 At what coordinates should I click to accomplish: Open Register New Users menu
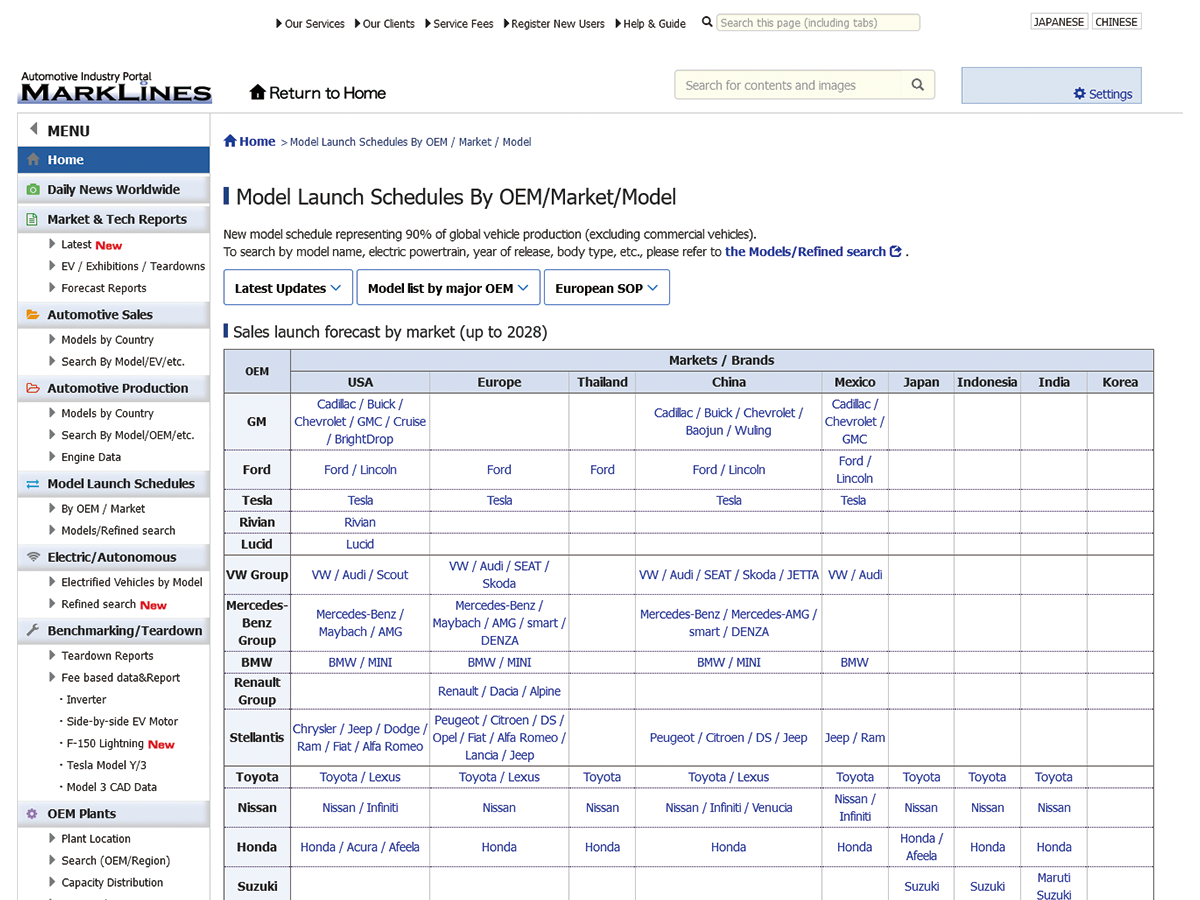pyautogui.click(x=554, y=24)
